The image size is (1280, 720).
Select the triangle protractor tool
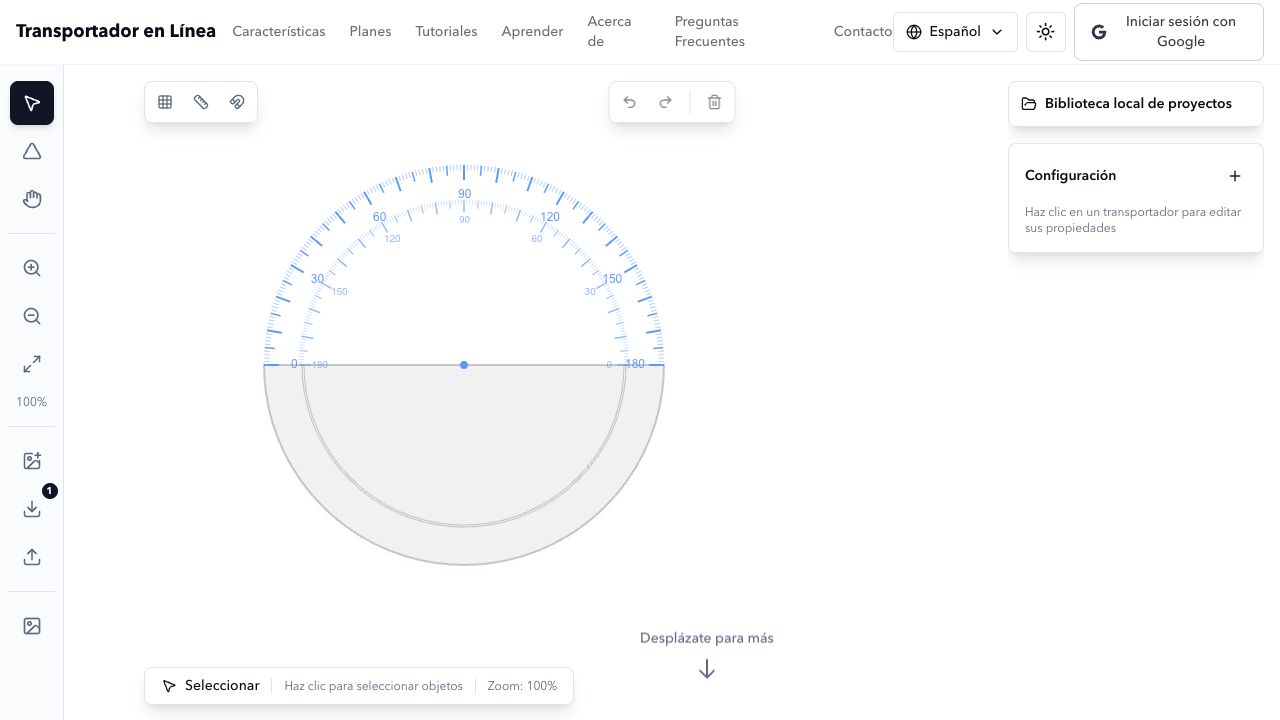(32, 151)
